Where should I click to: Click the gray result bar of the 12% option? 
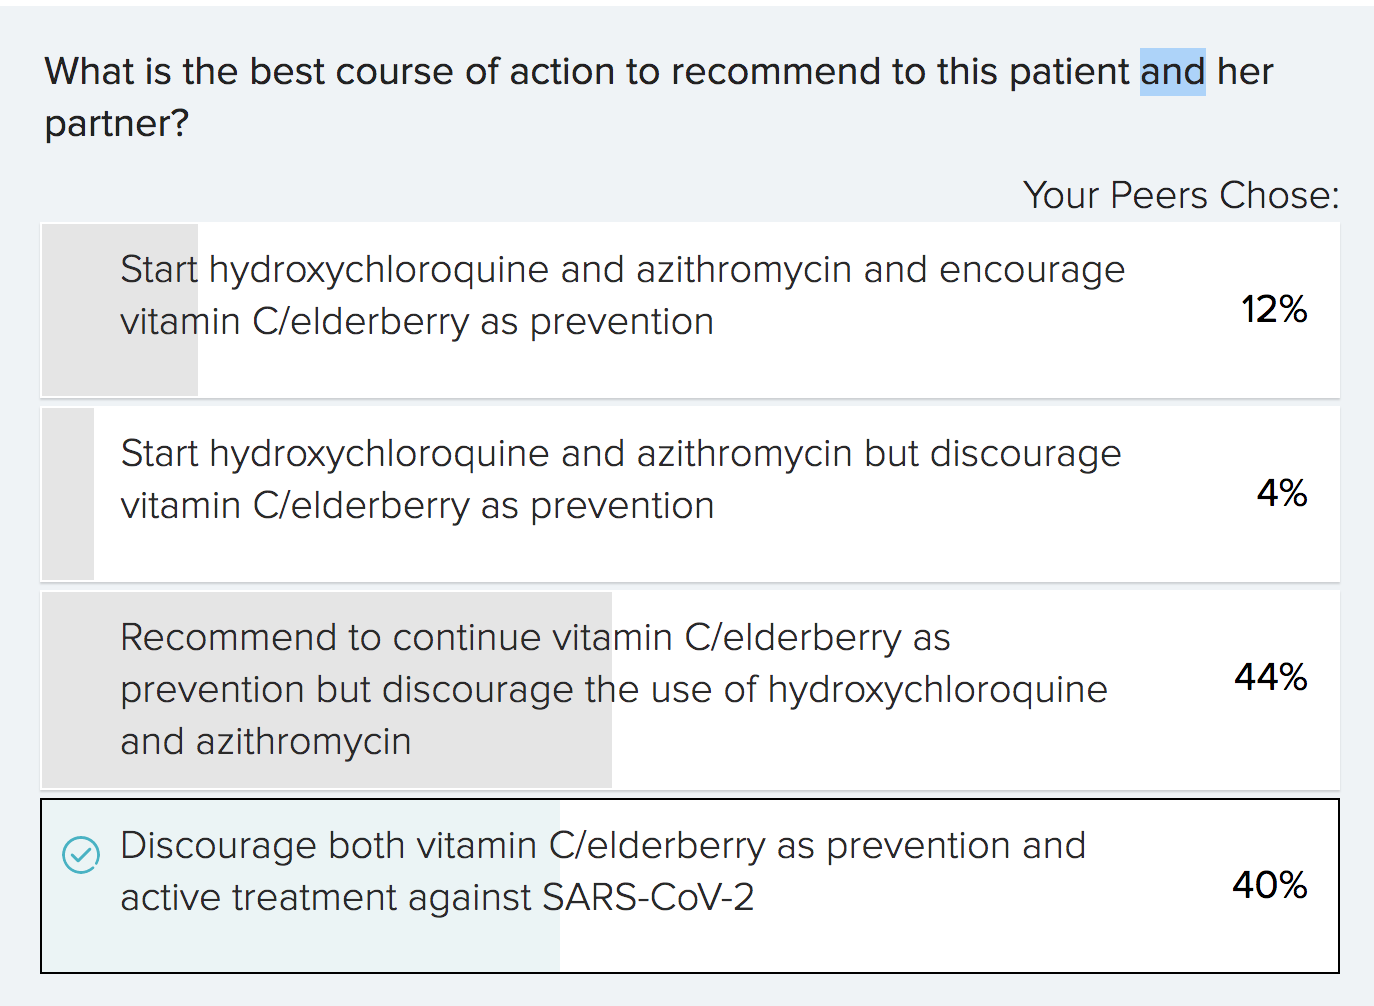click(120, 309)
